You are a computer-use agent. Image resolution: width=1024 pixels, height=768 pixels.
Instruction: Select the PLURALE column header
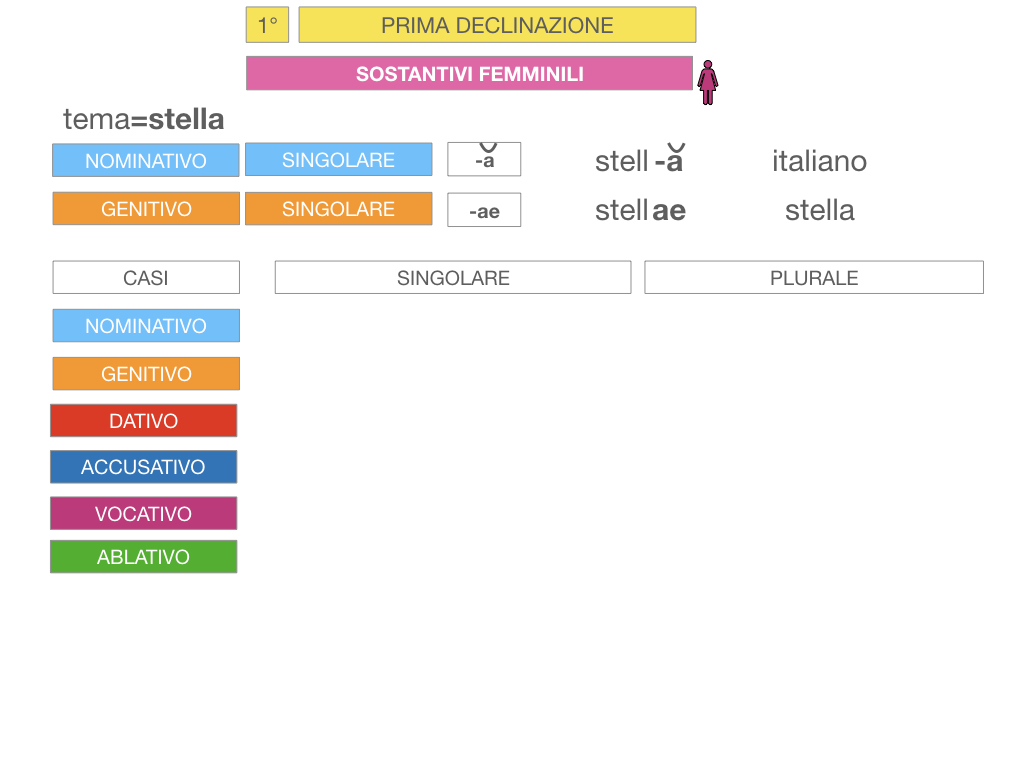(x=814, y=278)
